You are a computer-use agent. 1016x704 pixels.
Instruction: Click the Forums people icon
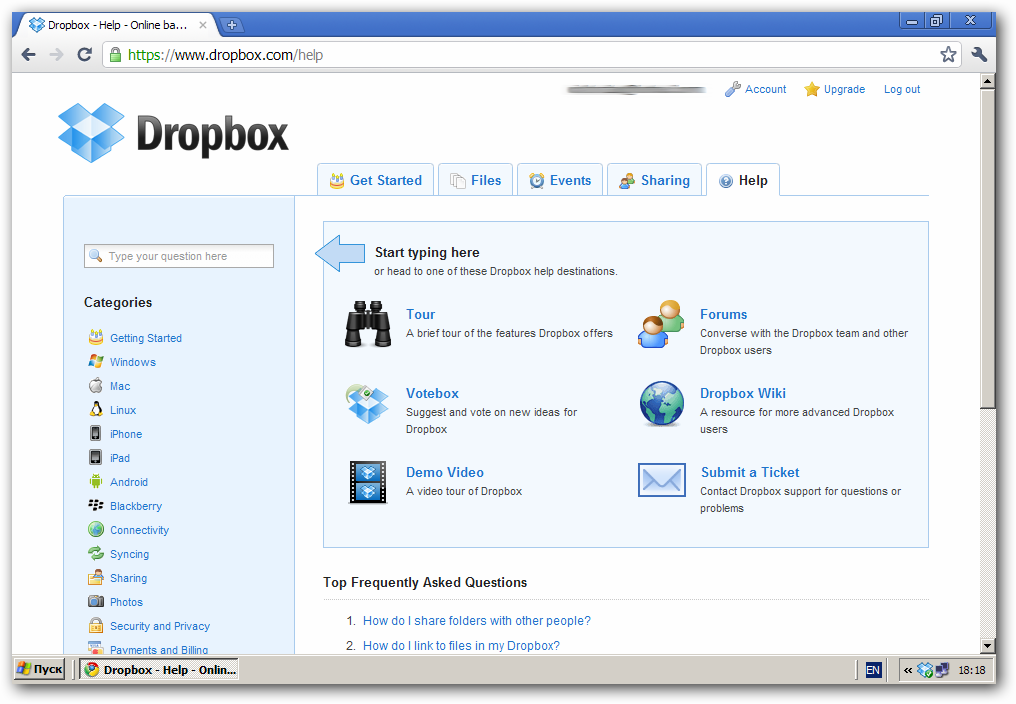tap(661, 324)
